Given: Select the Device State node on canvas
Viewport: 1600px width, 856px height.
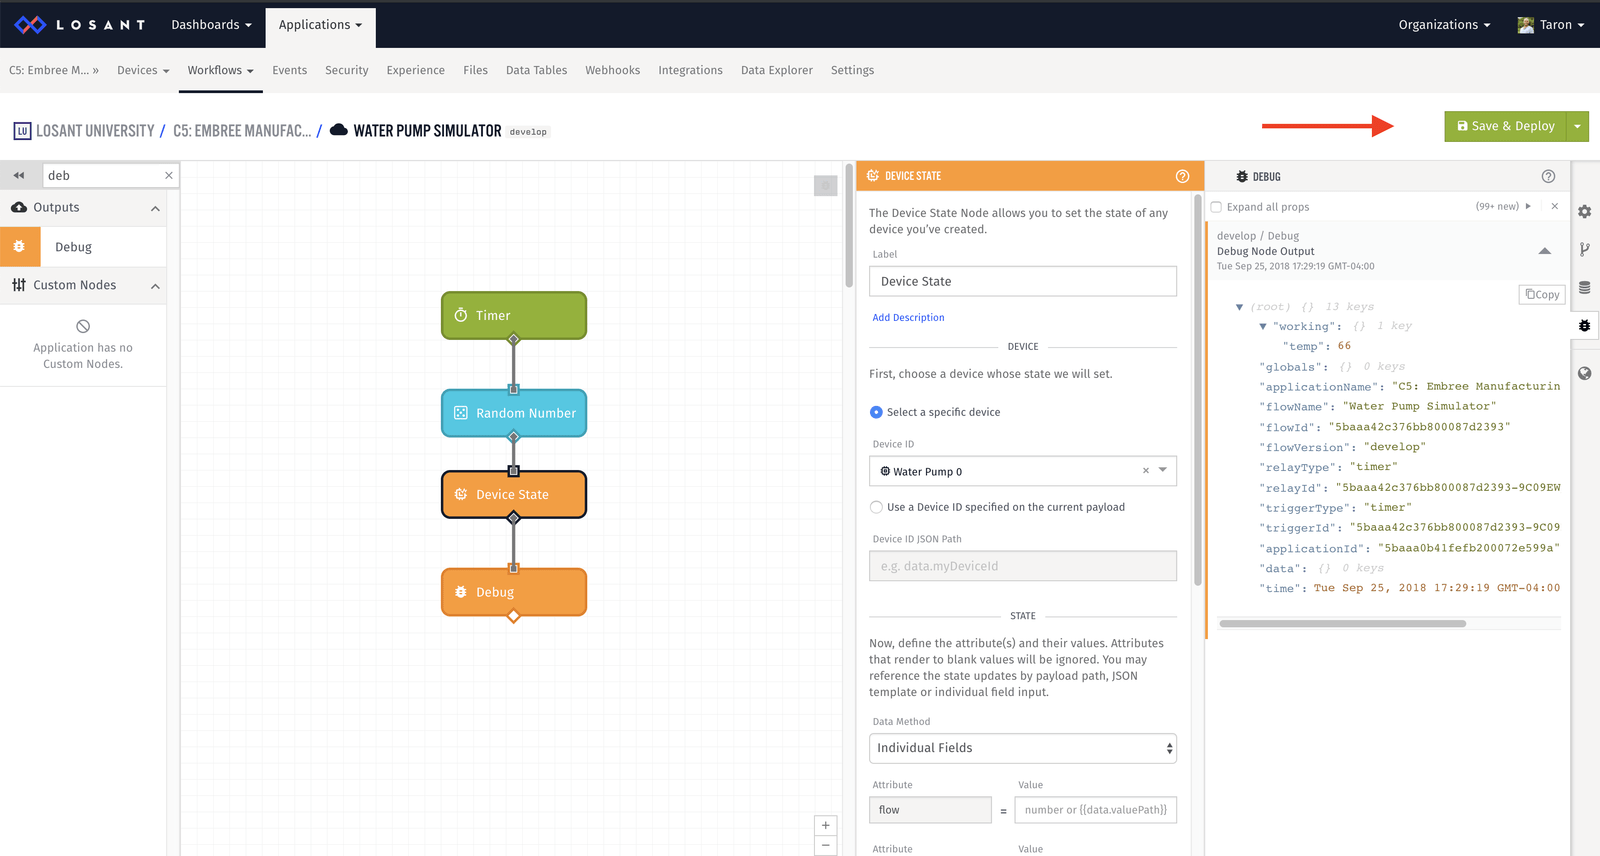Looking at the screenshot, I should [514, 494].
